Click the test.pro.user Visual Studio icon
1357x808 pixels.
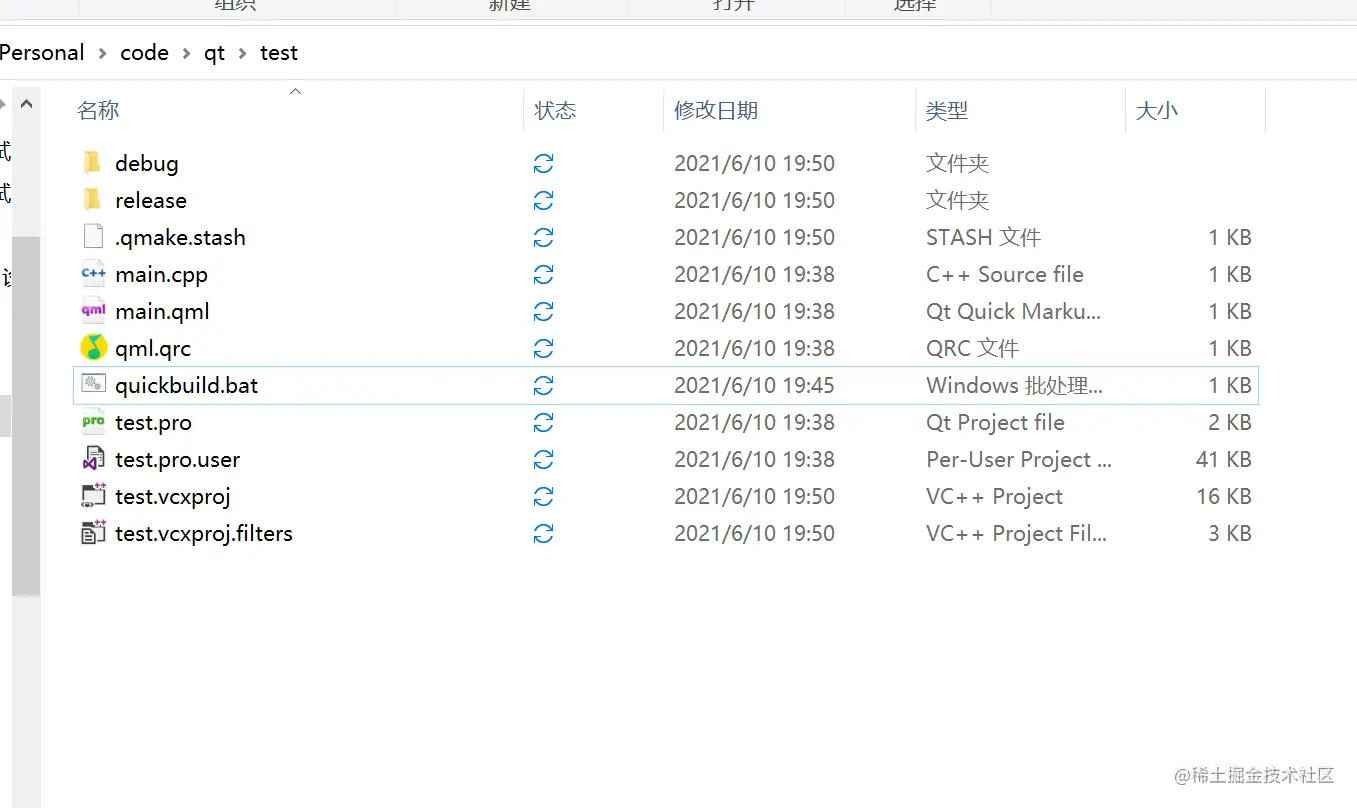[93, 459]
